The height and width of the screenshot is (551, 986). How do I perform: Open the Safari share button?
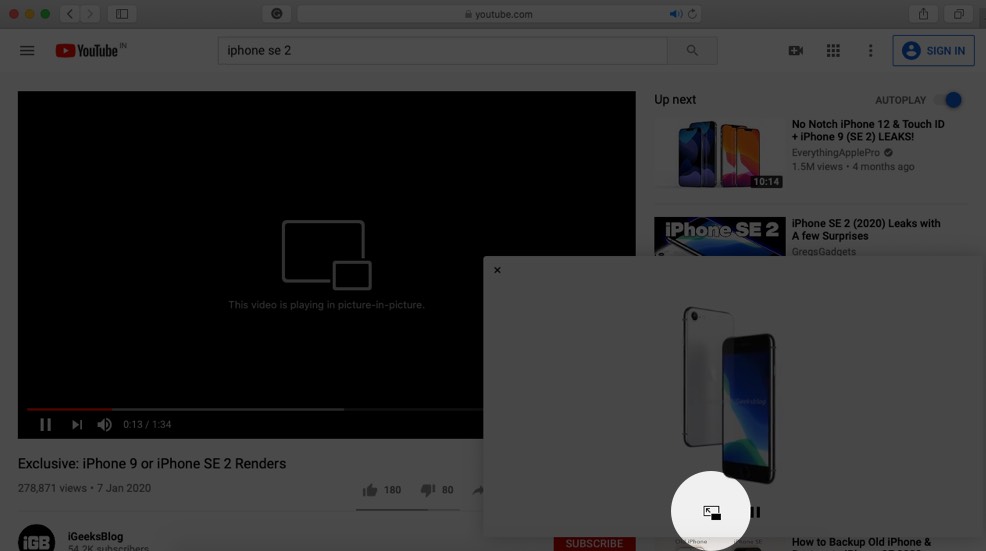pos(923,14)
